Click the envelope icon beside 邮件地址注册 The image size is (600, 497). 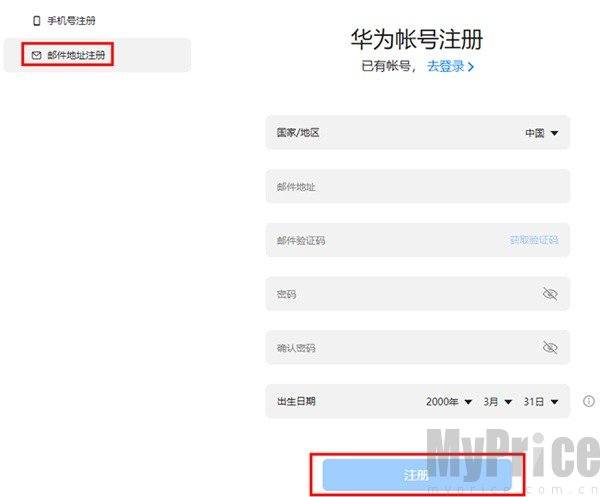pyautogui.click(x=36, y=55)
